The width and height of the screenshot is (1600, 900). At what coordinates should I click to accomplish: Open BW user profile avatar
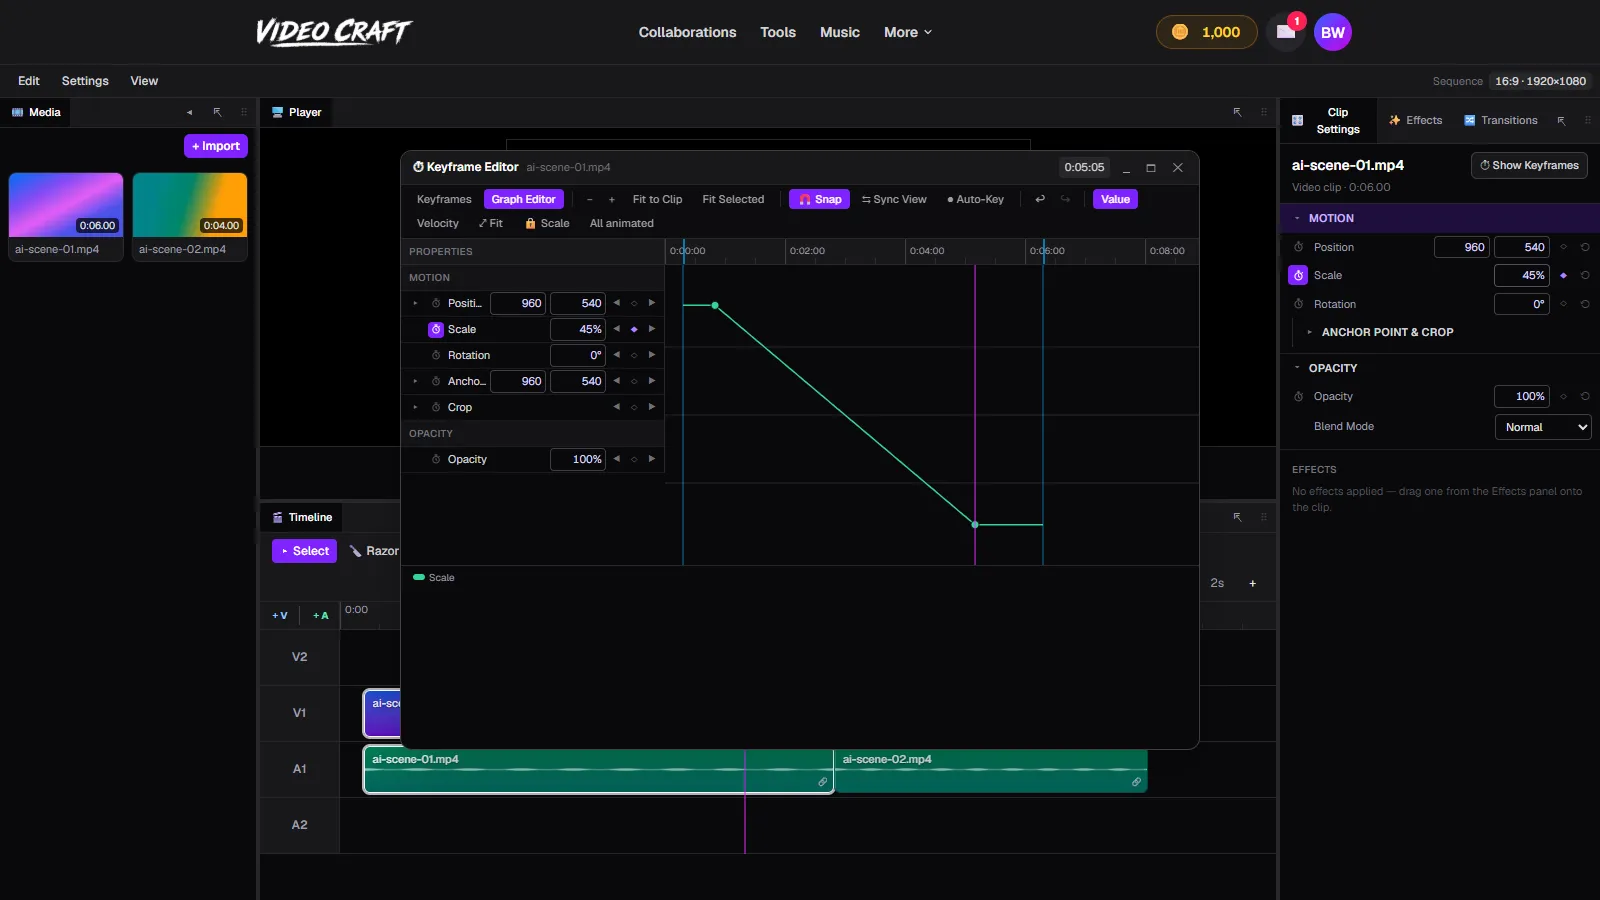1333,32
